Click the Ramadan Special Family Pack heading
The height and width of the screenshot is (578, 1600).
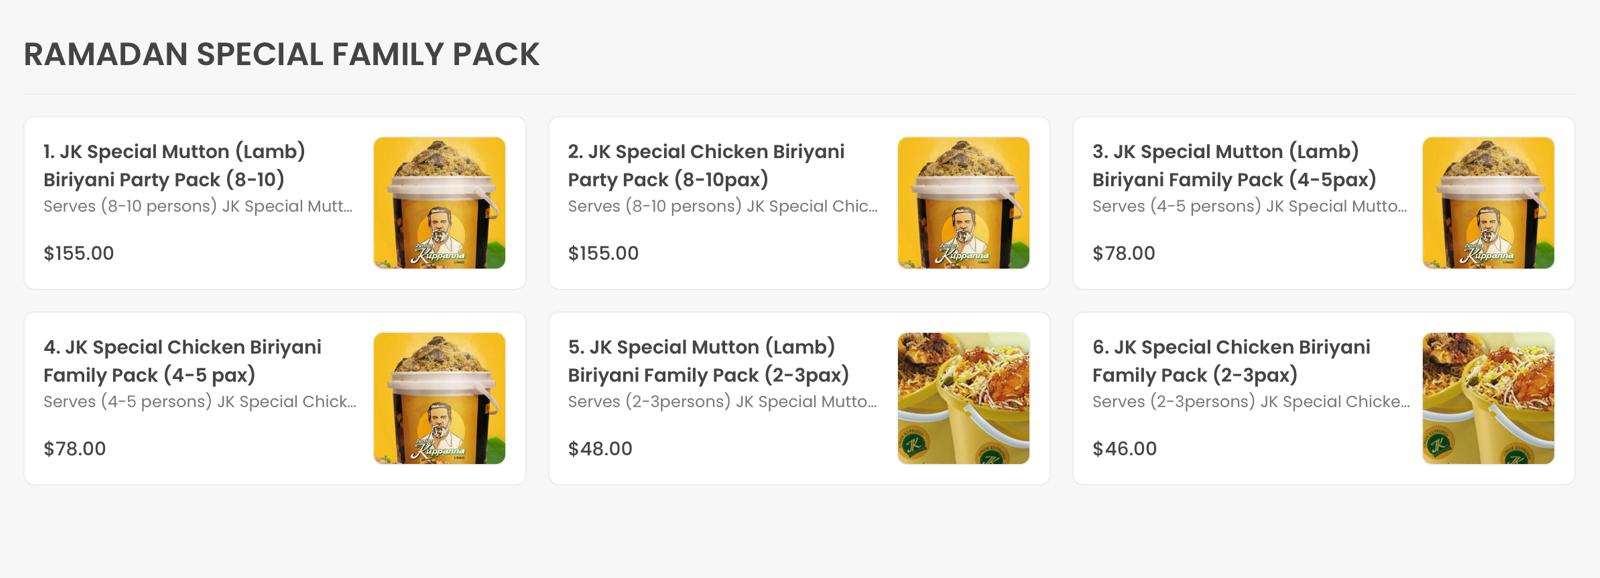281,54
